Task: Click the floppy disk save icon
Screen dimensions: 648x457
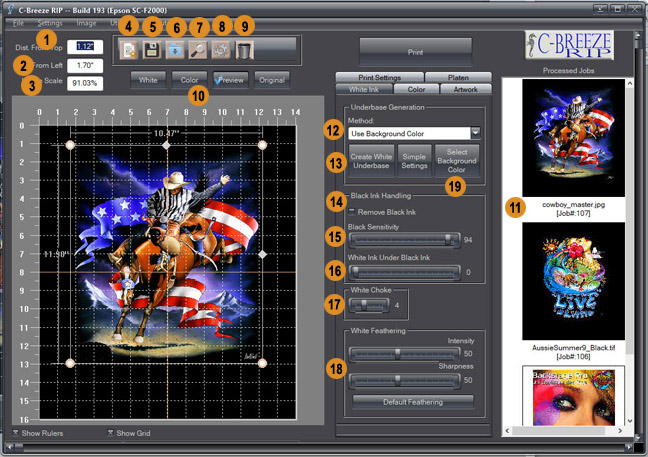Action: [152, 50]
